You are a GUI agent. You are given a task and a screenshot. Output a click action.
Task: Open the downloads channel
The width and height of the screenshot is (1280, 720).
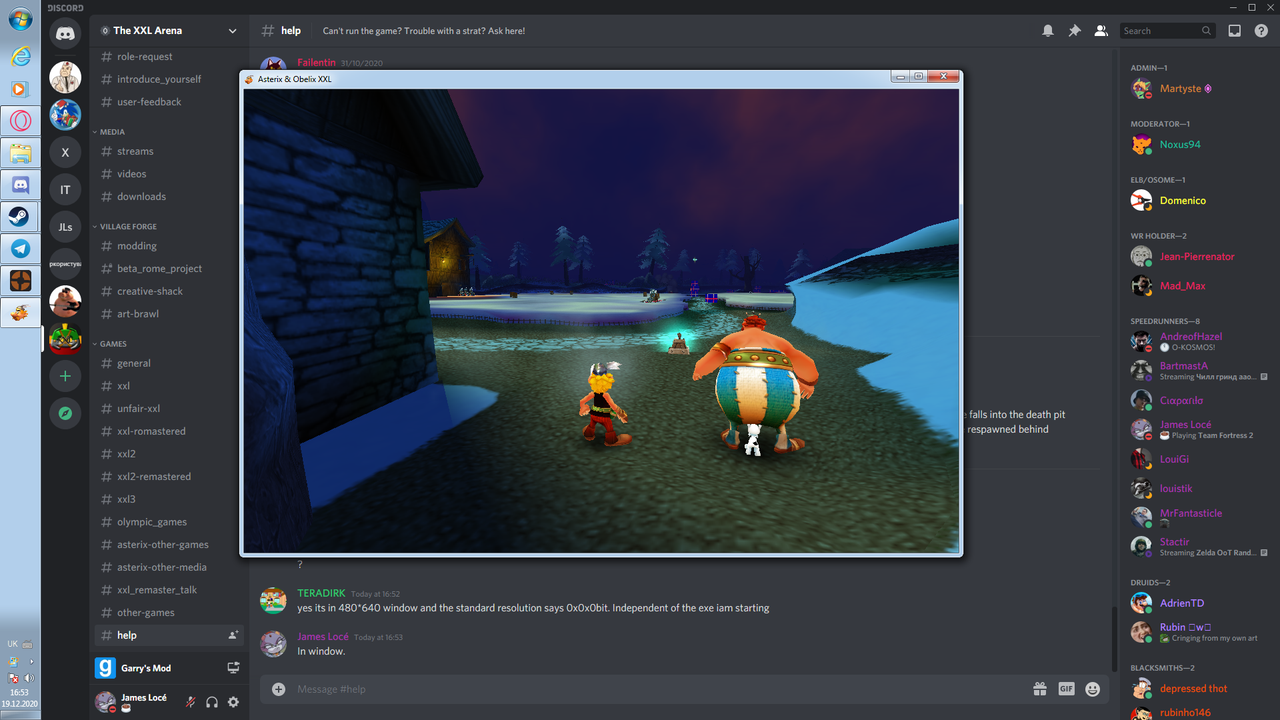[x=169, y=196]
